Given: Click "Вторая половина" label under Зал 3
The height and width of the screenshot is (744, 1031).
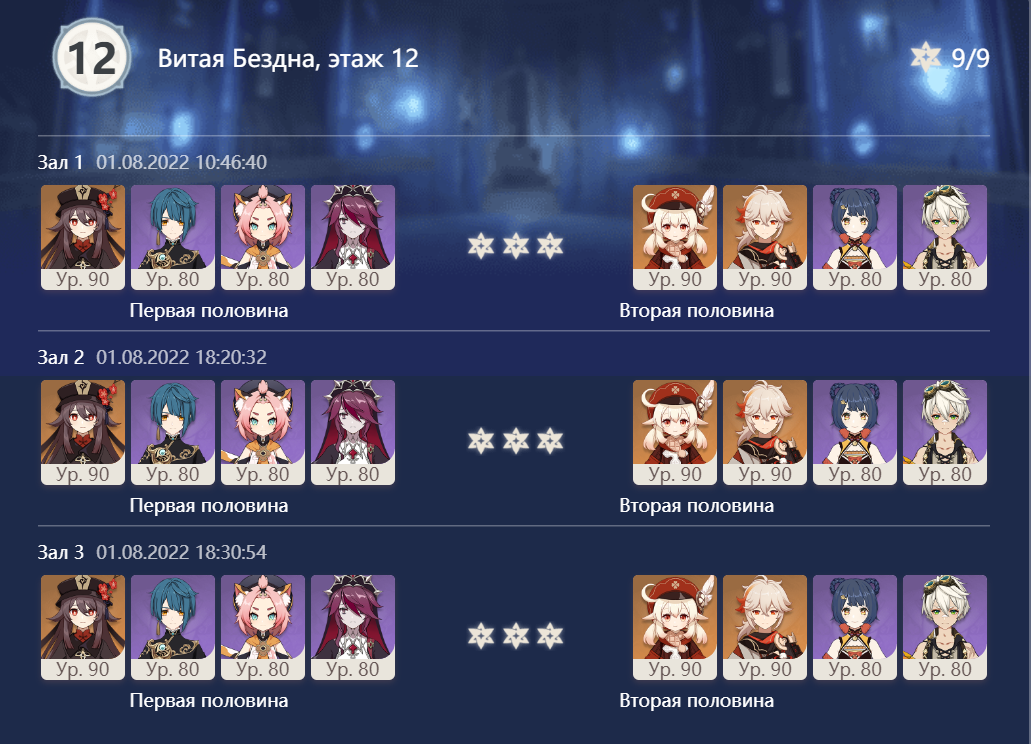Looking at the screenshot, I should [x=696, y=701].
